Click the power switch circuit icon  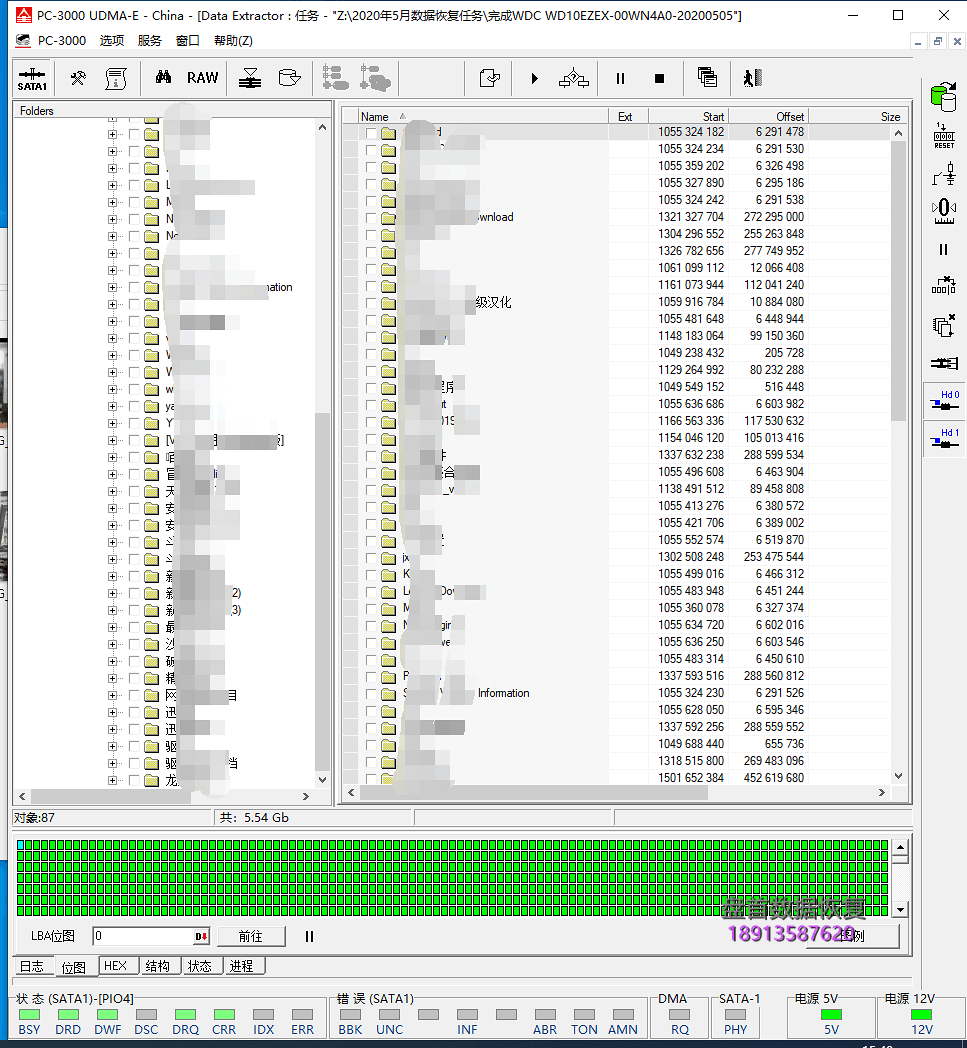pyautogui.click(x=944, y=174)
